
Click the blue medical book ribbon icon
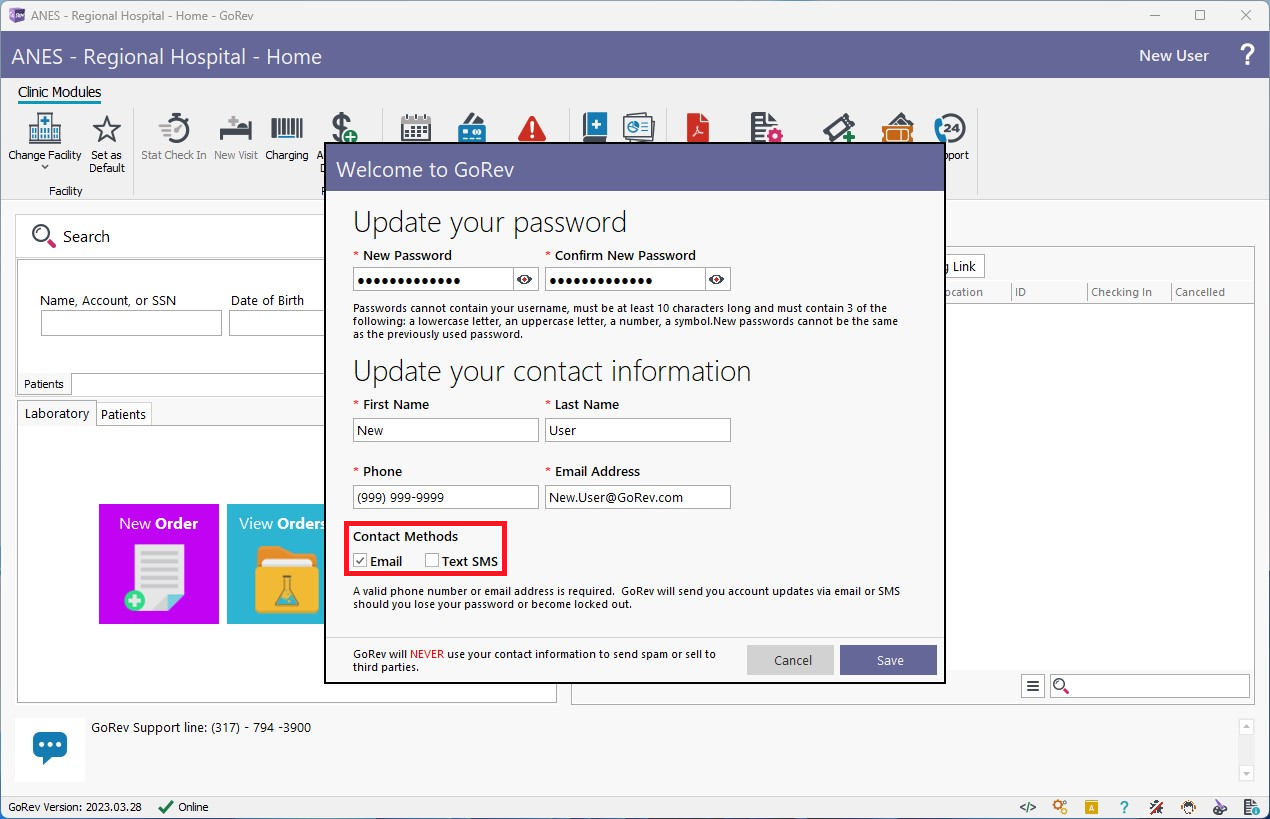[x=595, y=128]
